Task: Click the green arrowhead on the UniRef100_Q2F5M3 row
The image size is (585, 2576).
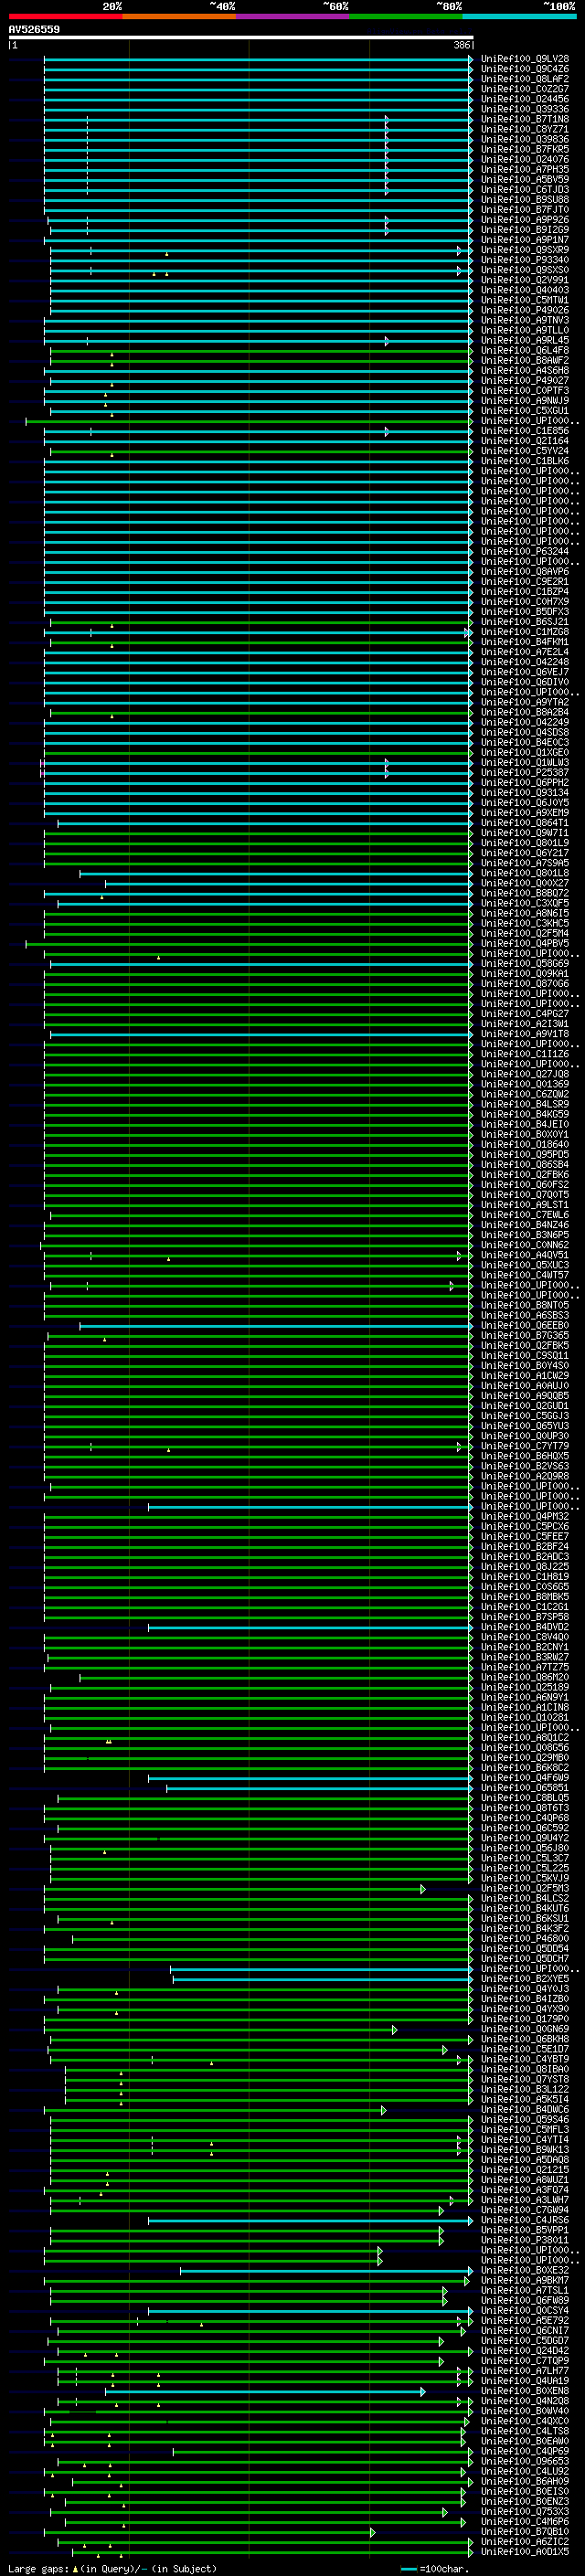Action: click(x=422, y=1888)
